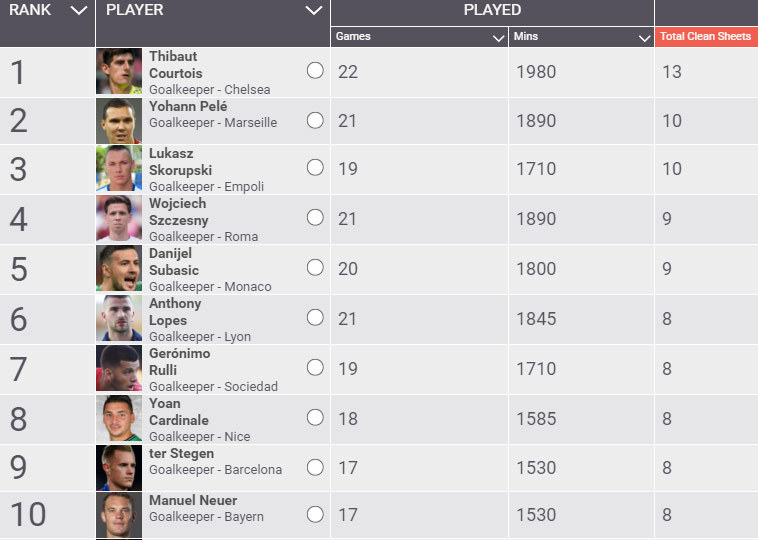758x540 pixels.
Task: Expand the RANK column dropdown arrow
Action: tap(80, 11)
